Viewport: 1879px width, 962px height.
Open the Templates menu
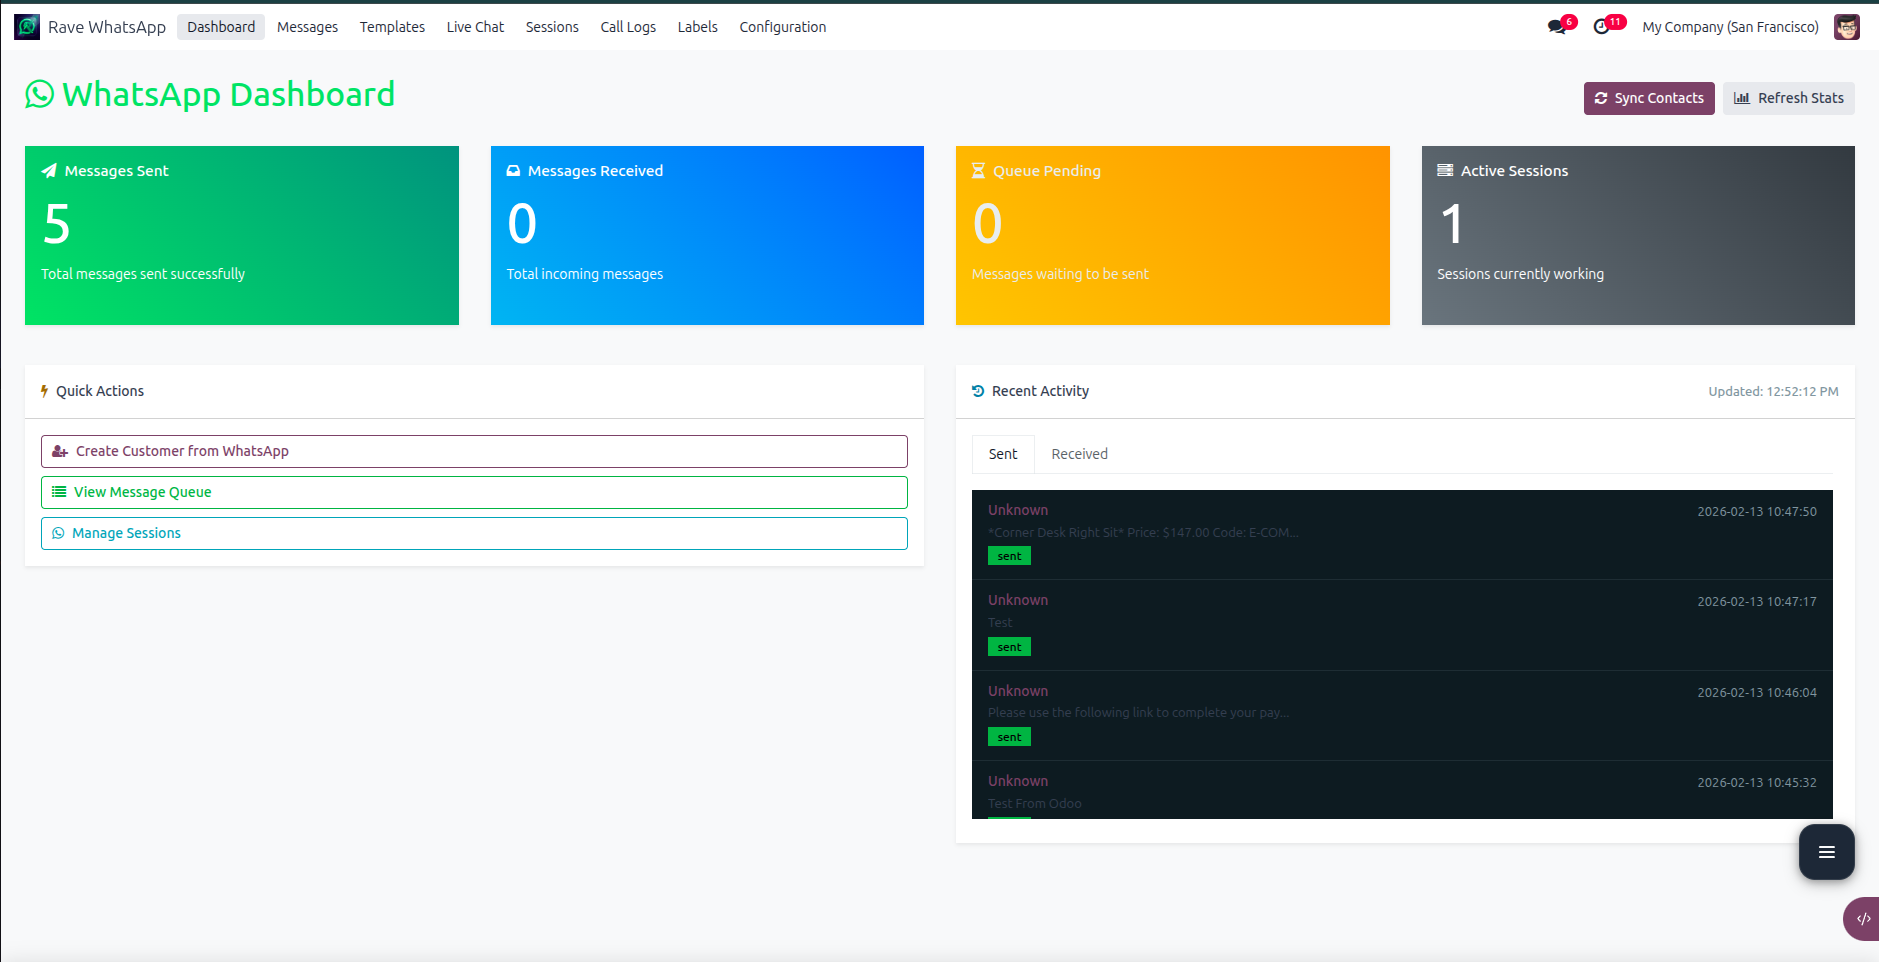[392, 27]
